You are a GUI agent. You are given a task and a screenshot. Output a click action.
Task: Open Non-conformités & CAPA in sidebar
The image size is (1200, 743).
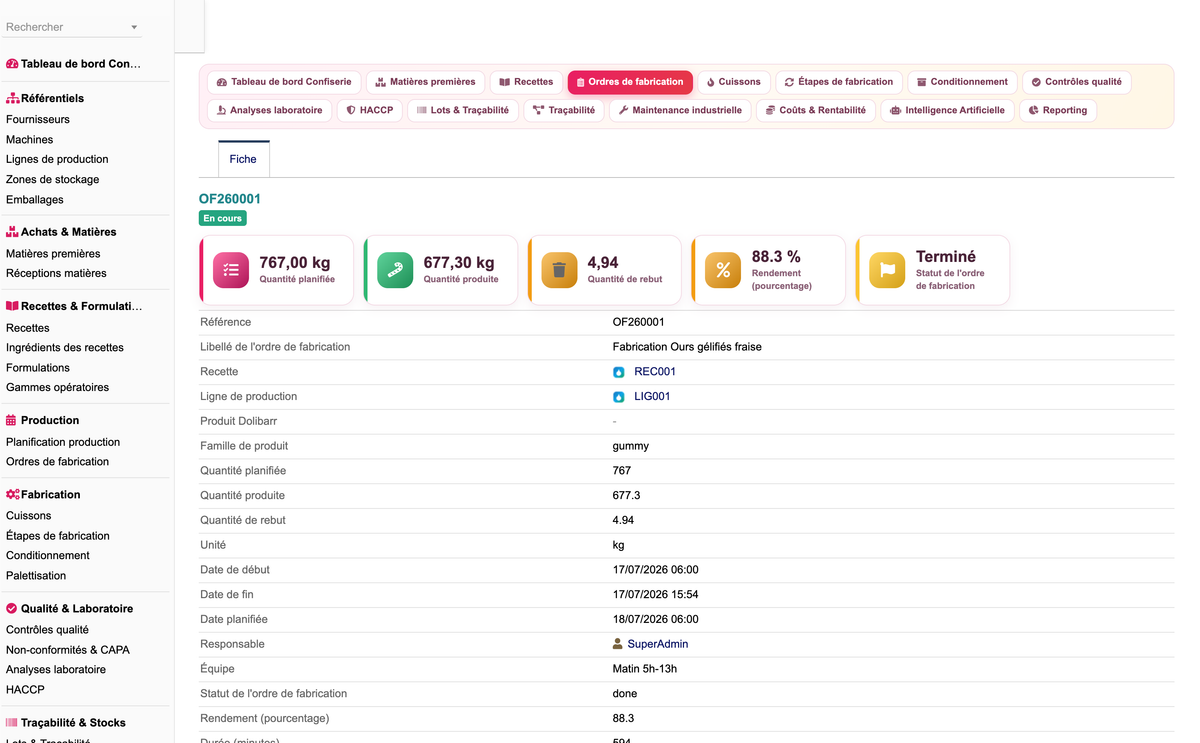tap(68, 650)
